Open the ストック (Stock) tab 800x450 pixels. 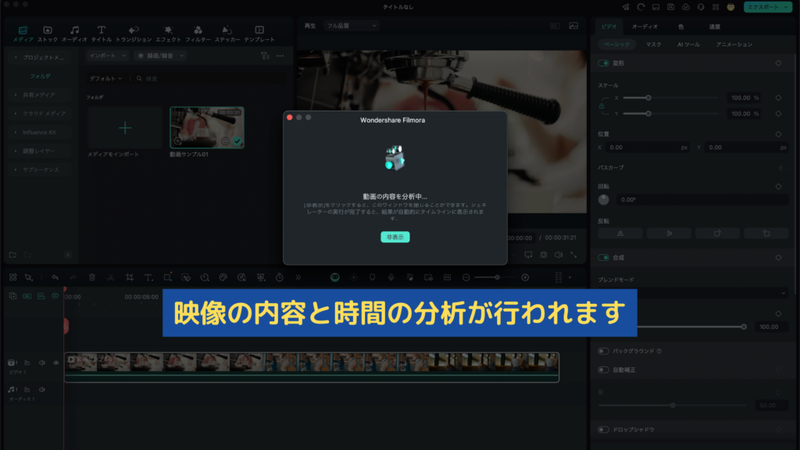click(x=47, y=34)
